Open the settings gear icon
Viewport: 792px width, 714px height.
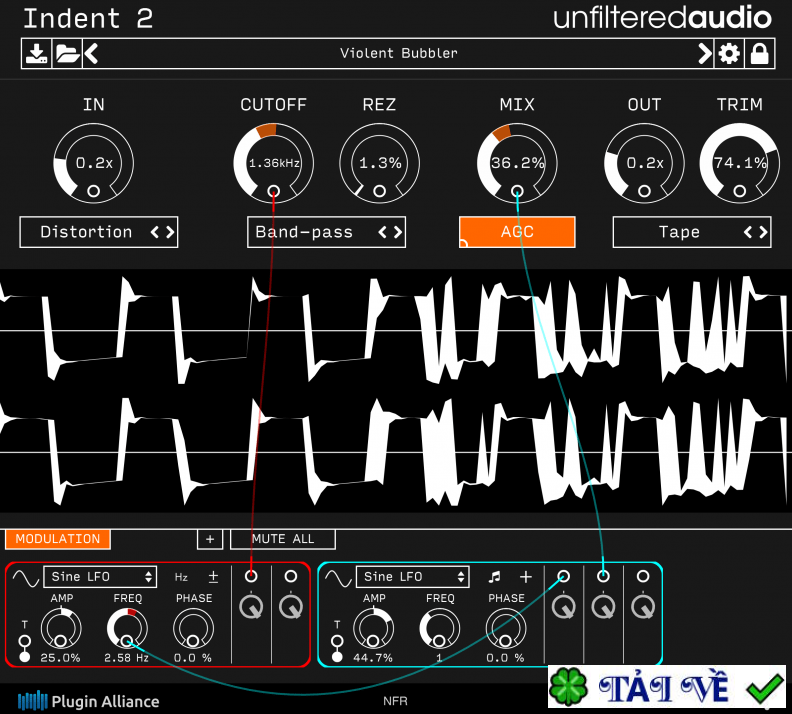point(730,54)
